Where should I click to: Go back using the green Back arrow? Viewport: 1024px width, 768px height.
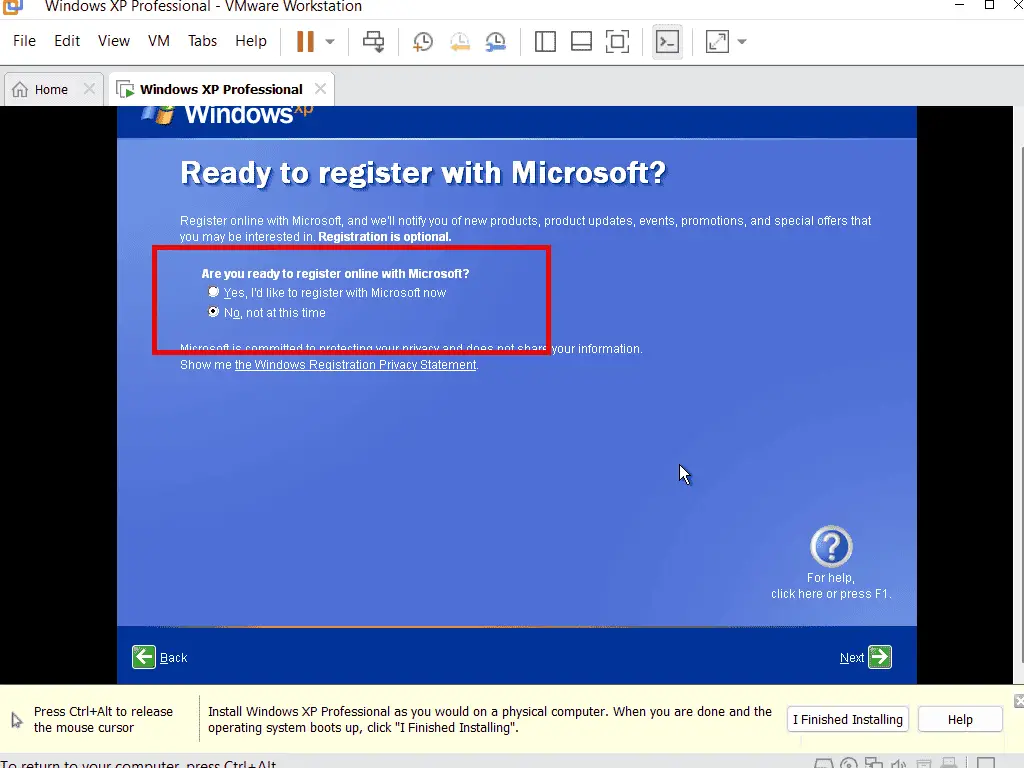144,657
